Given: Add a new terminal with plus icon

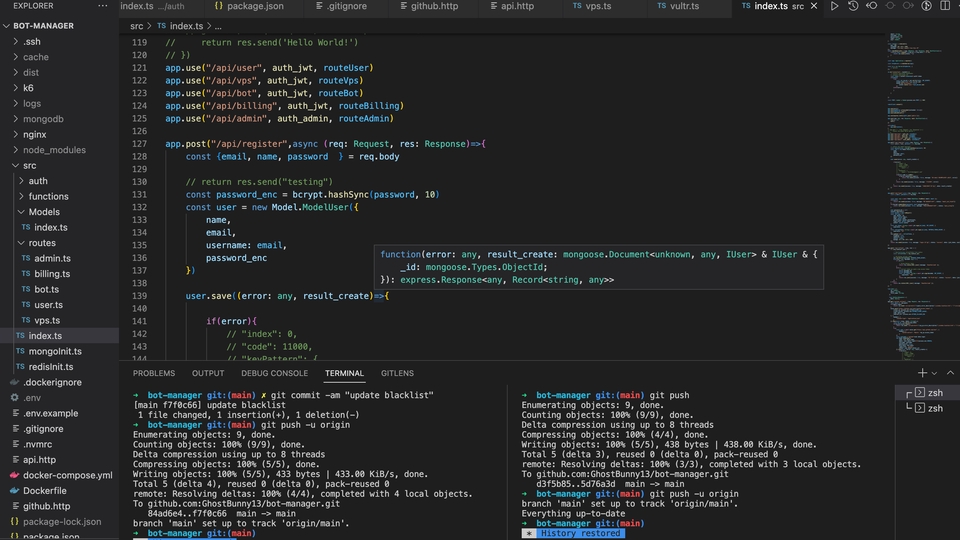Looking at the screenshot, I should point(922,373).
